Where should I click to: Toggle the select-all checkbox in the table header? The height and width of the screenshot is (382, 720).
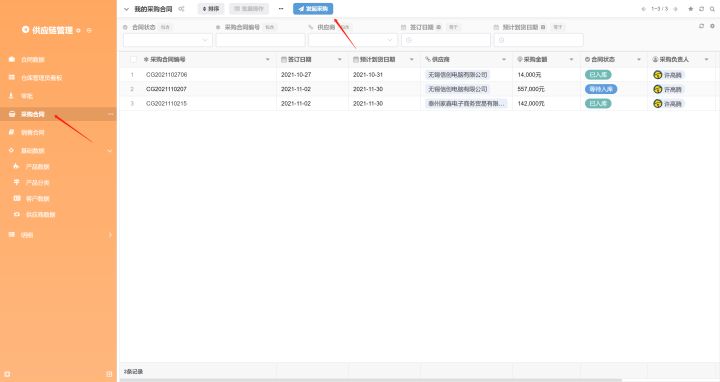pos(134,59)
